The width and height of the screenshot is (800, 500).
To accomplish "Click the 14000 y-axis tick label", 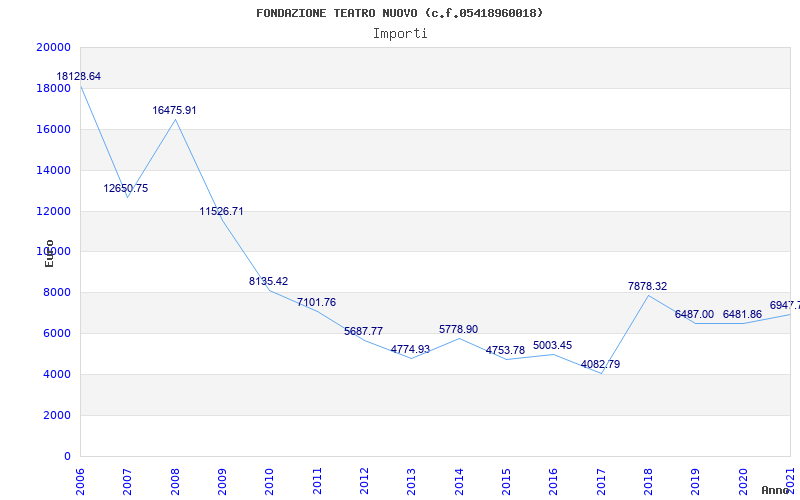I will (x=53, y=170).
